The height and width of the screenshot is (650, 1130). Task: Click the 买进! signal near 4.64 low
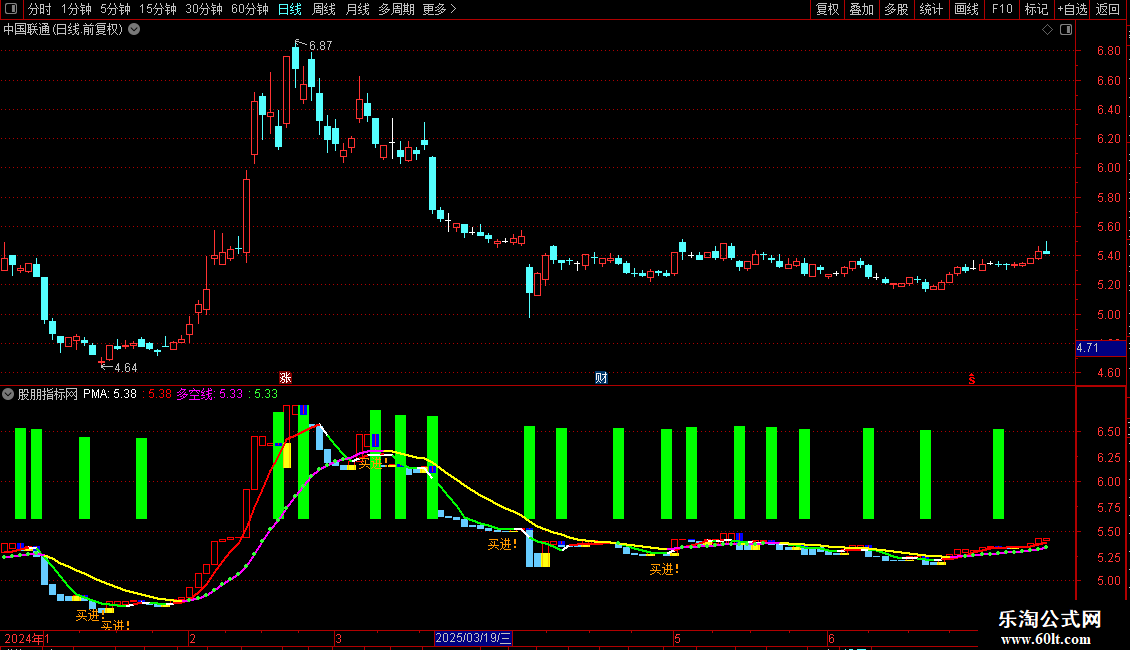pyautogui.click(x=91, y=615)
